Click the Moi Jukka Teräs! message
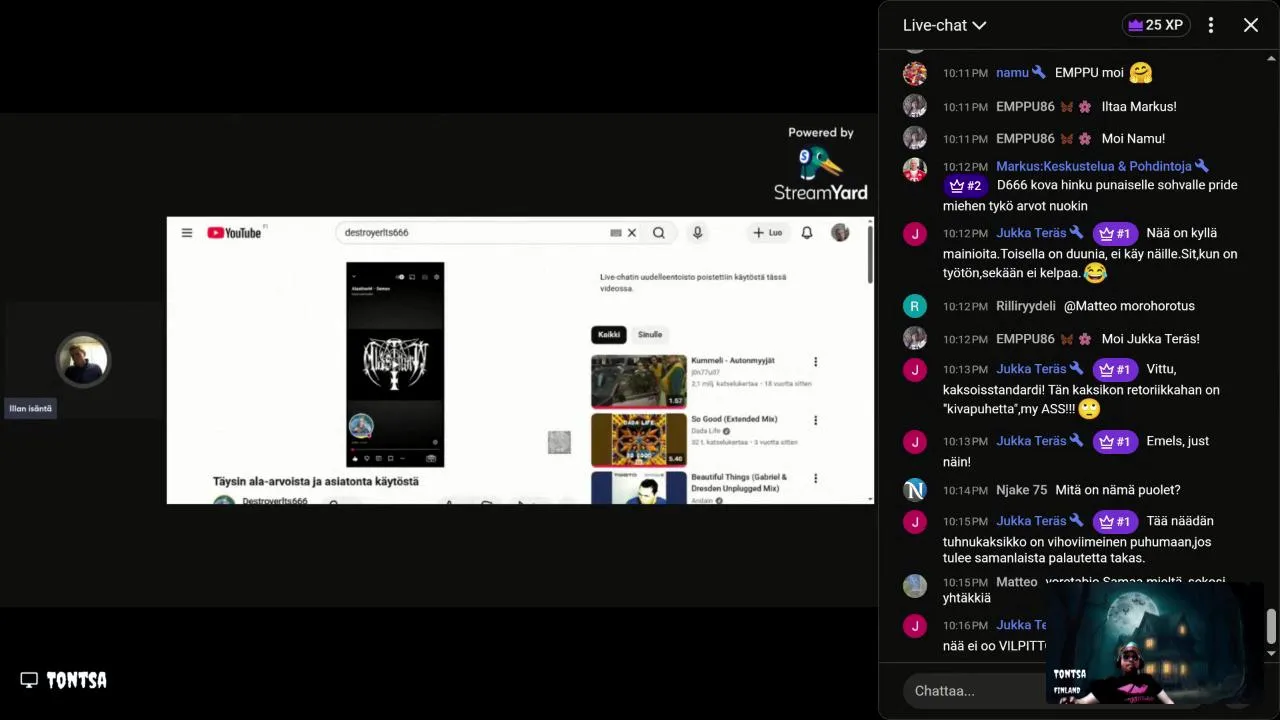Screen dimensions: 1280x720 click(x=1150, y=339)
